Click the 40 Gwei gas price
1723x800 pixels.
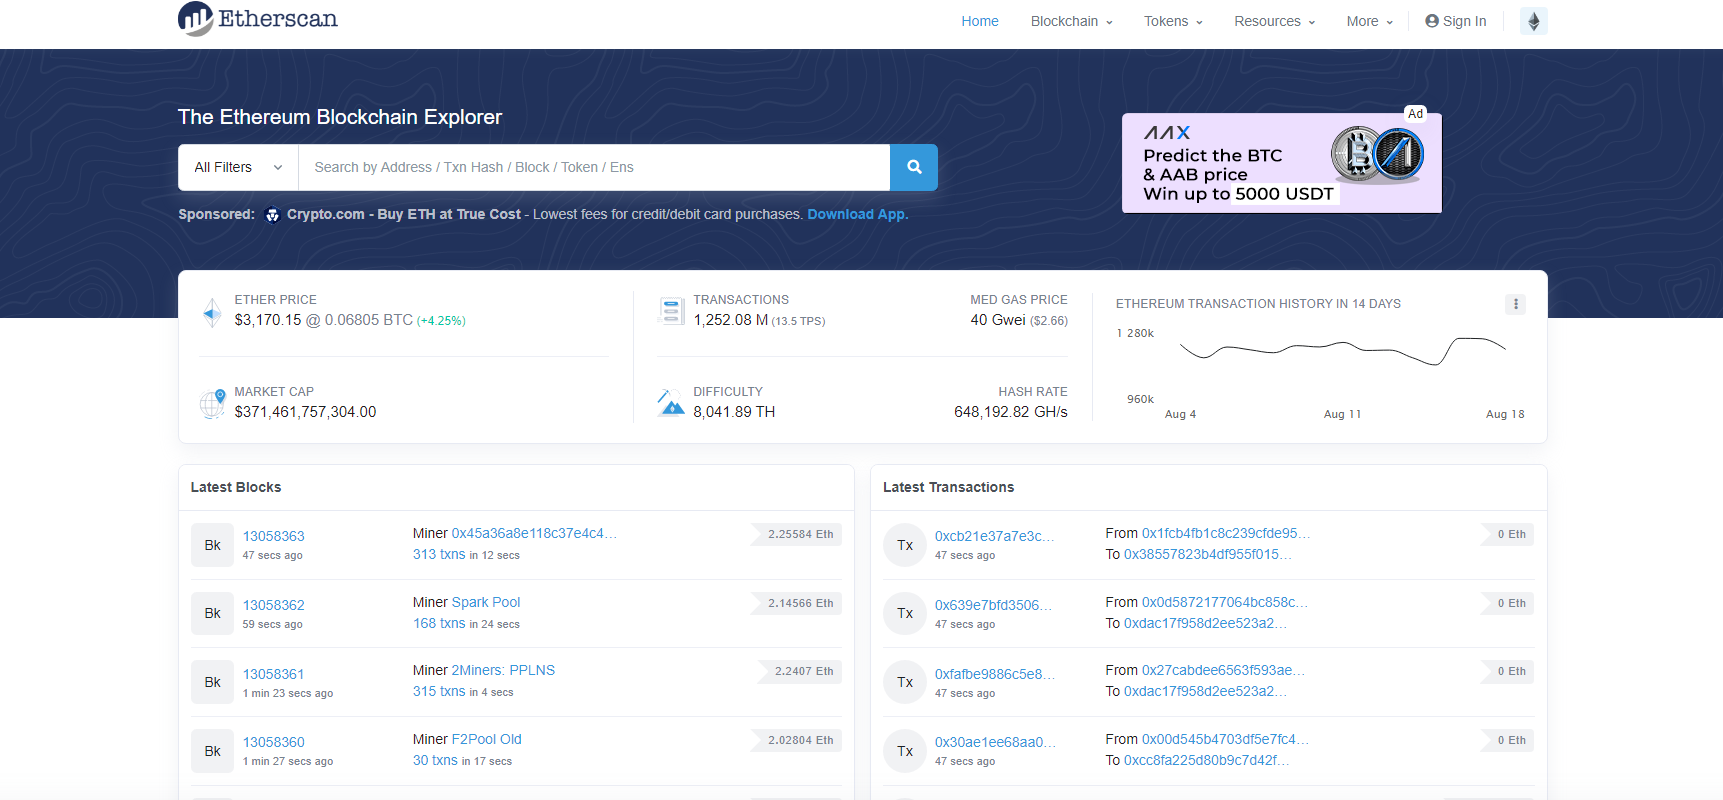[x=997, y=320]
